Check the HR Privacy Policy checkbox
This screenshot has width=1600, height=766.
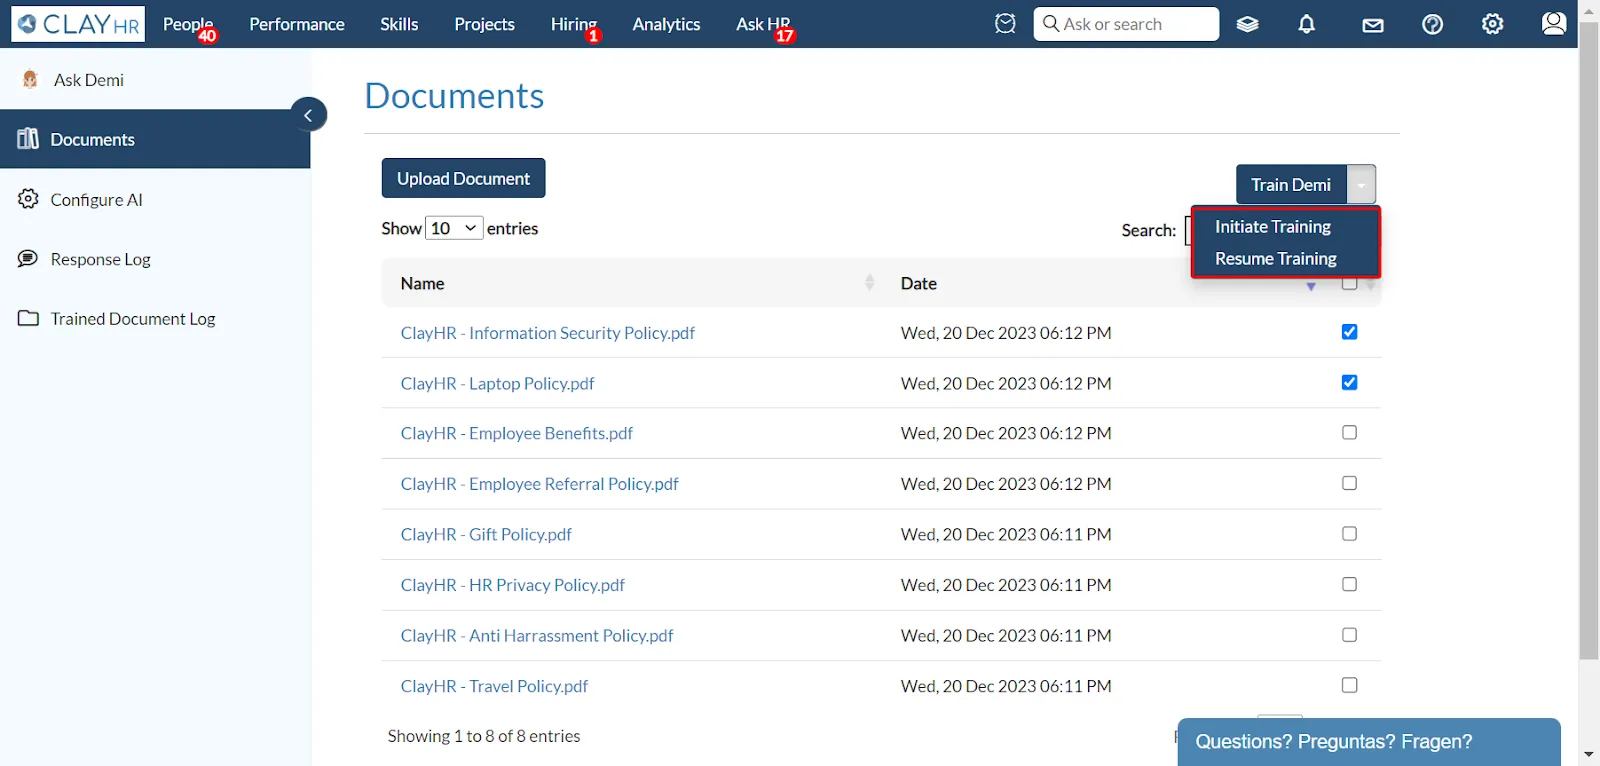coord(1349,584)
